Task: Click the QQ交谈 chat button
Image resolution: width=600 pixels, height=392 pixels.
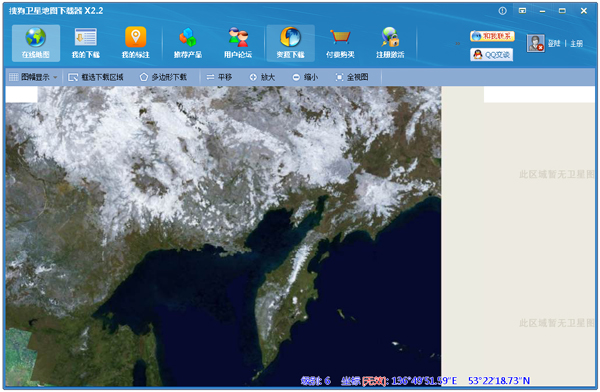Action: (492, 55)
